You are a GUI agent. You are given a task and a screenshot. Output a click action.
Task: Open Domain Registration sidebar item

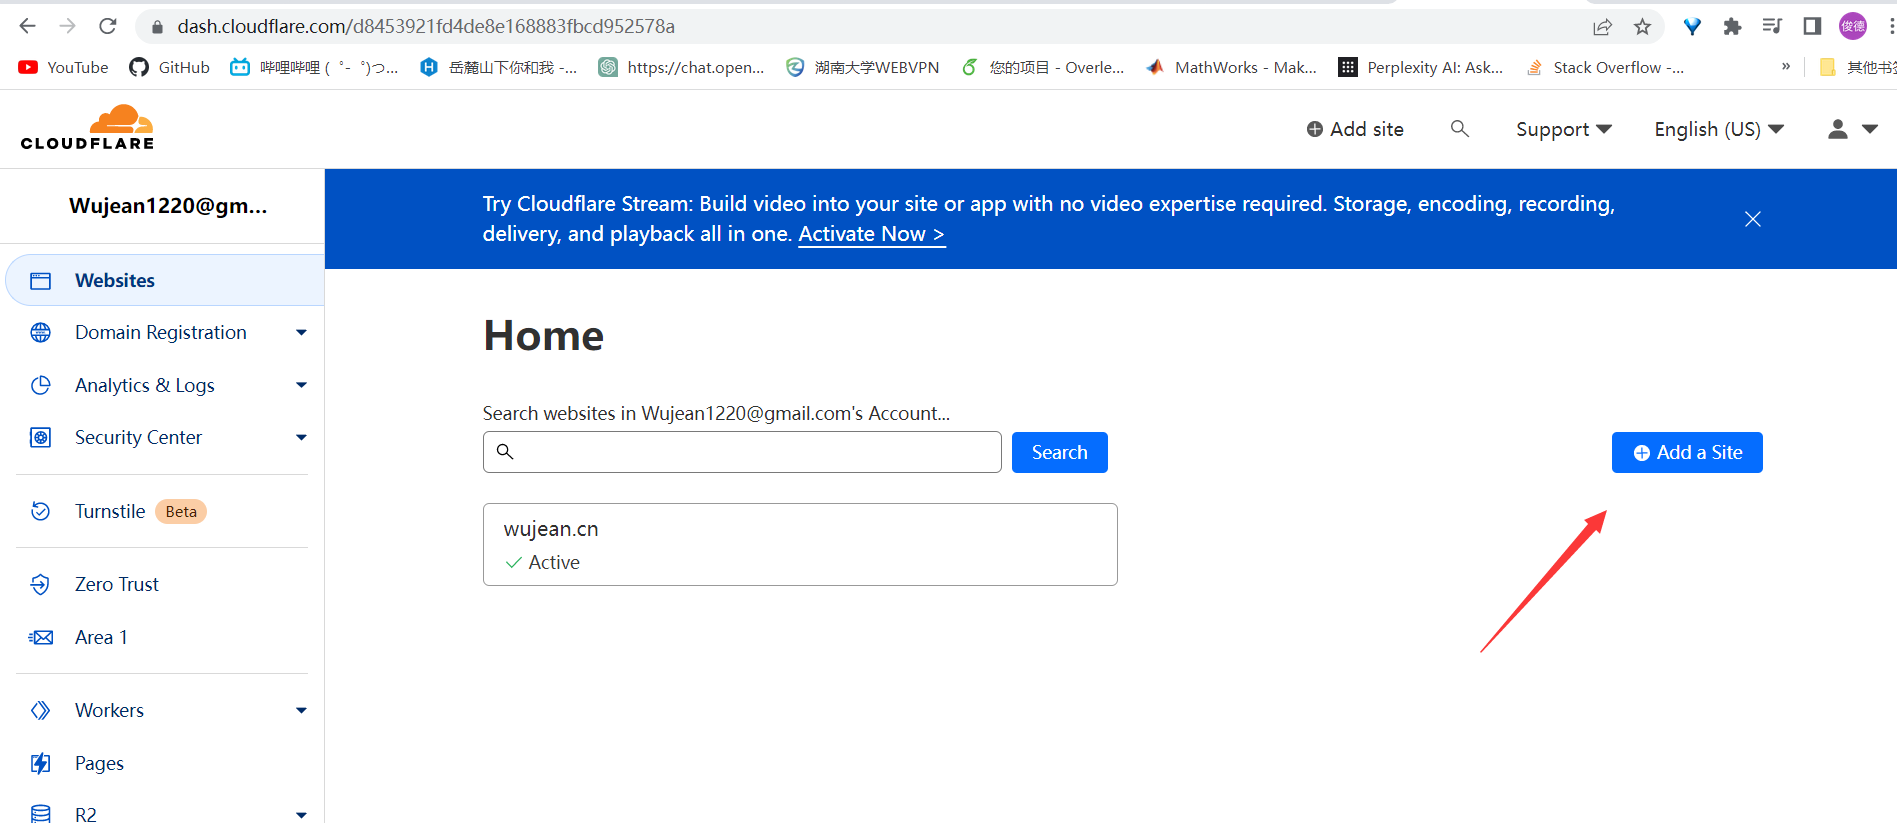[x=161, y=333]
